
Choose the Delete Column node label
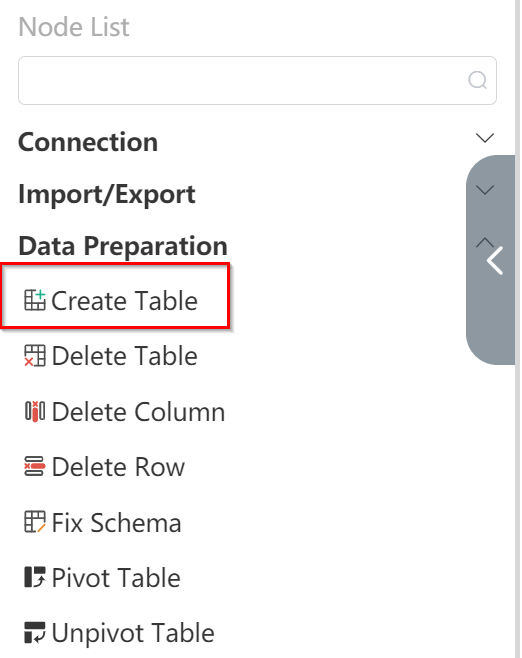pyautogui.click(x=138, y=411)
